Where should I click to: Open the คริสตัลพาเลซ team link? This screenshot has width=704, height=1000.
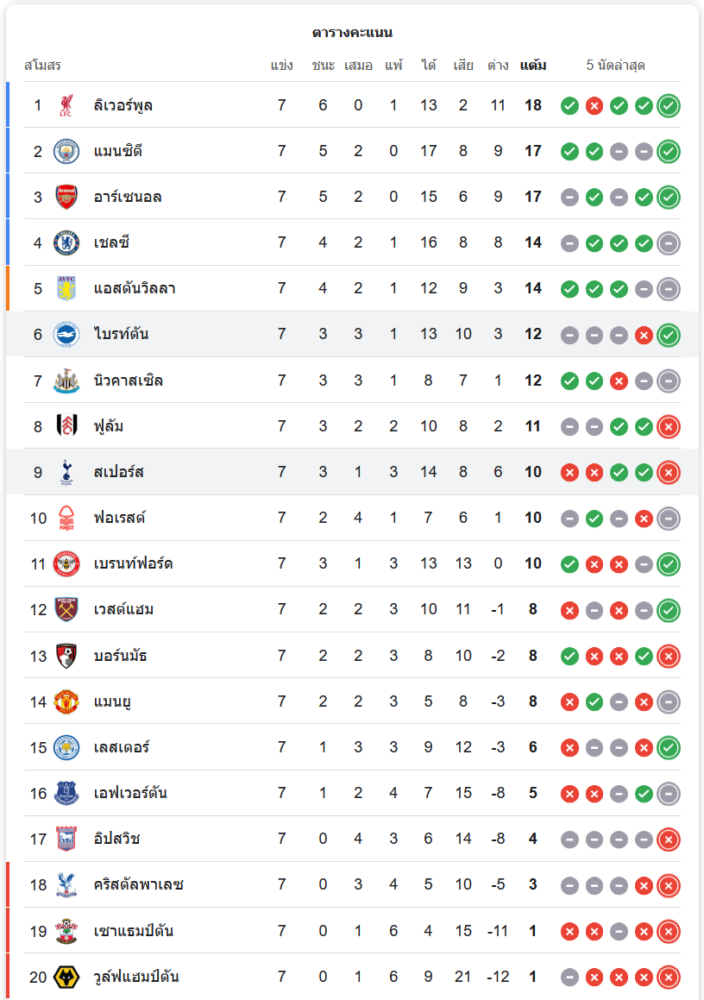[x=138, y=885]
